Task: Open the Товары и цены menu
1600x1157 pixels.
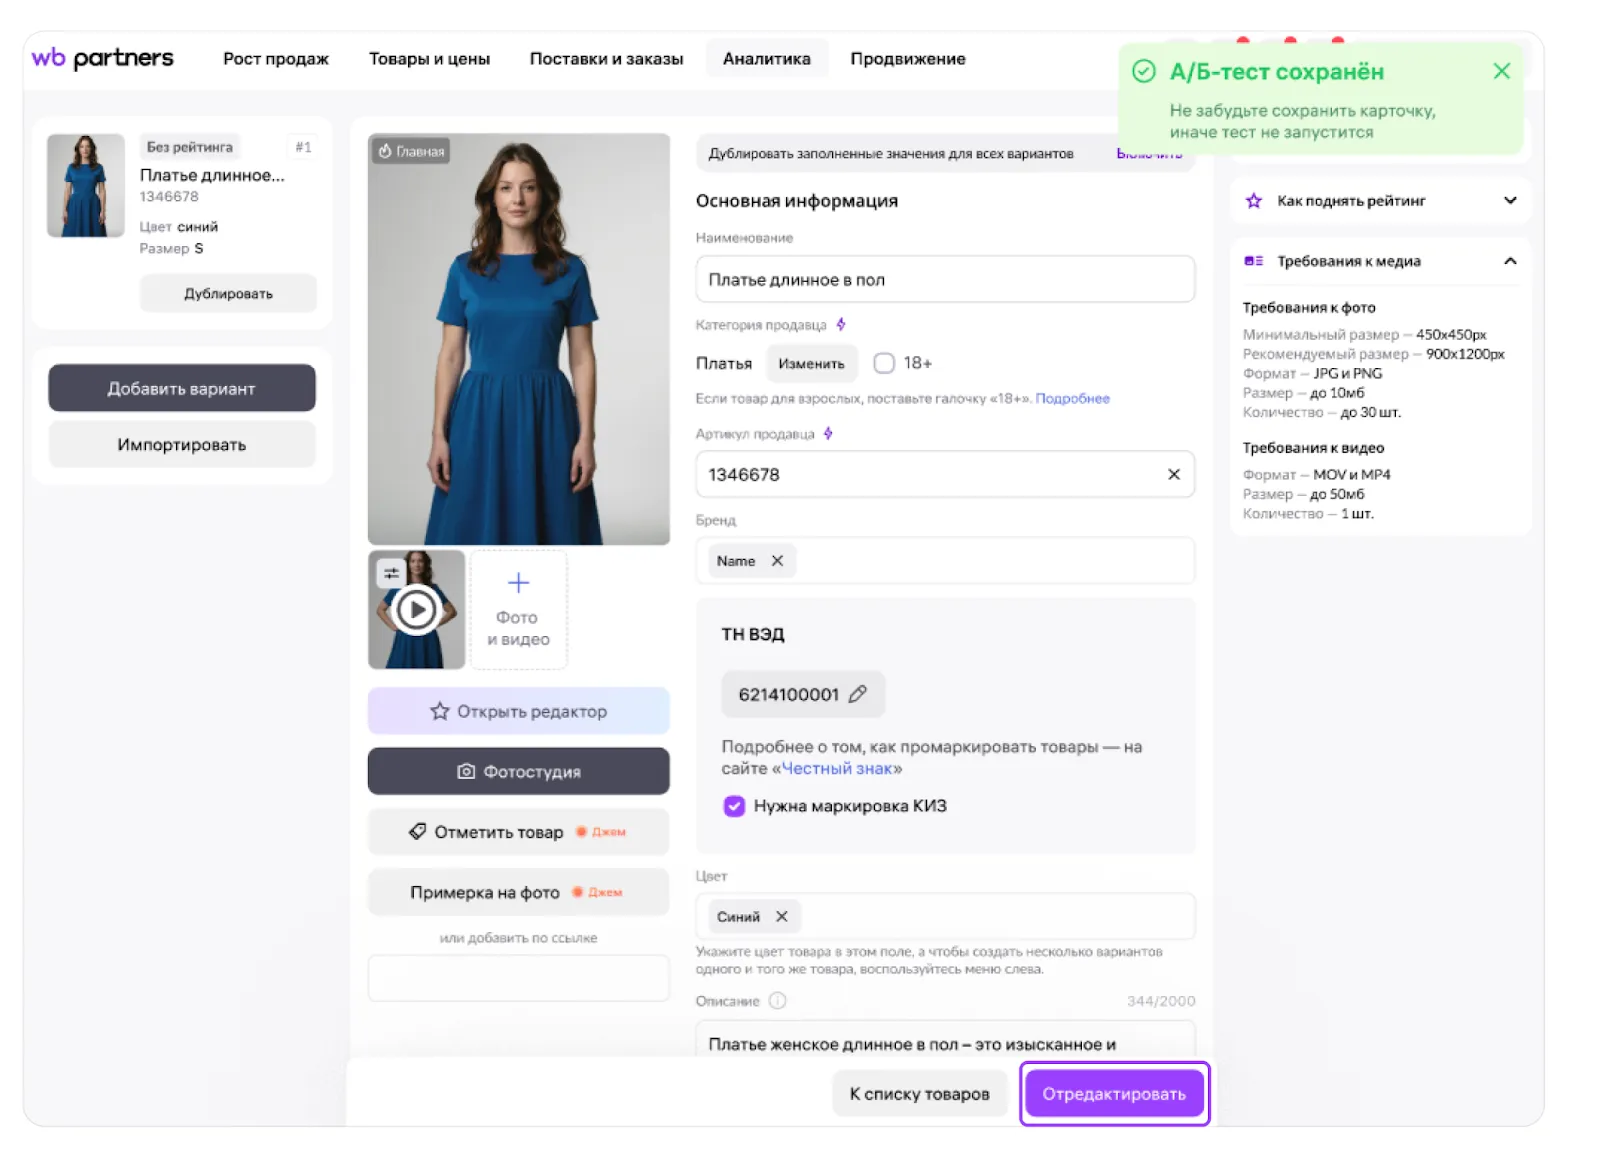Action: pos(429,59)
